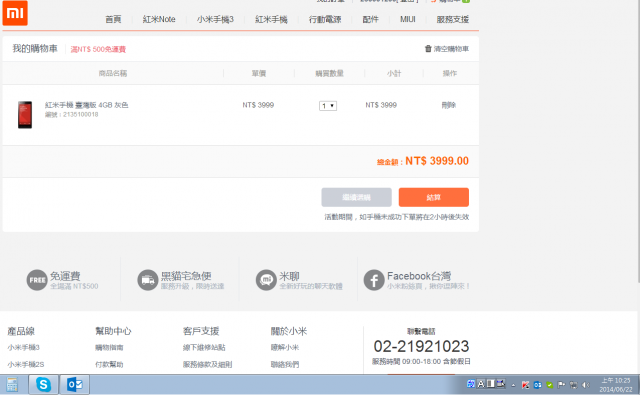Image resolution: width=640 pixels, height=395 pixels.
Task: Click footer link 線下維修站點
Action: point(204,347)
